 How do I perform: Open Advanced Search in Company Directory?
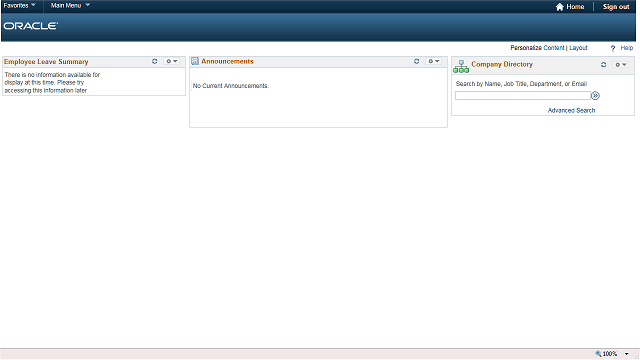pos(571,110)
